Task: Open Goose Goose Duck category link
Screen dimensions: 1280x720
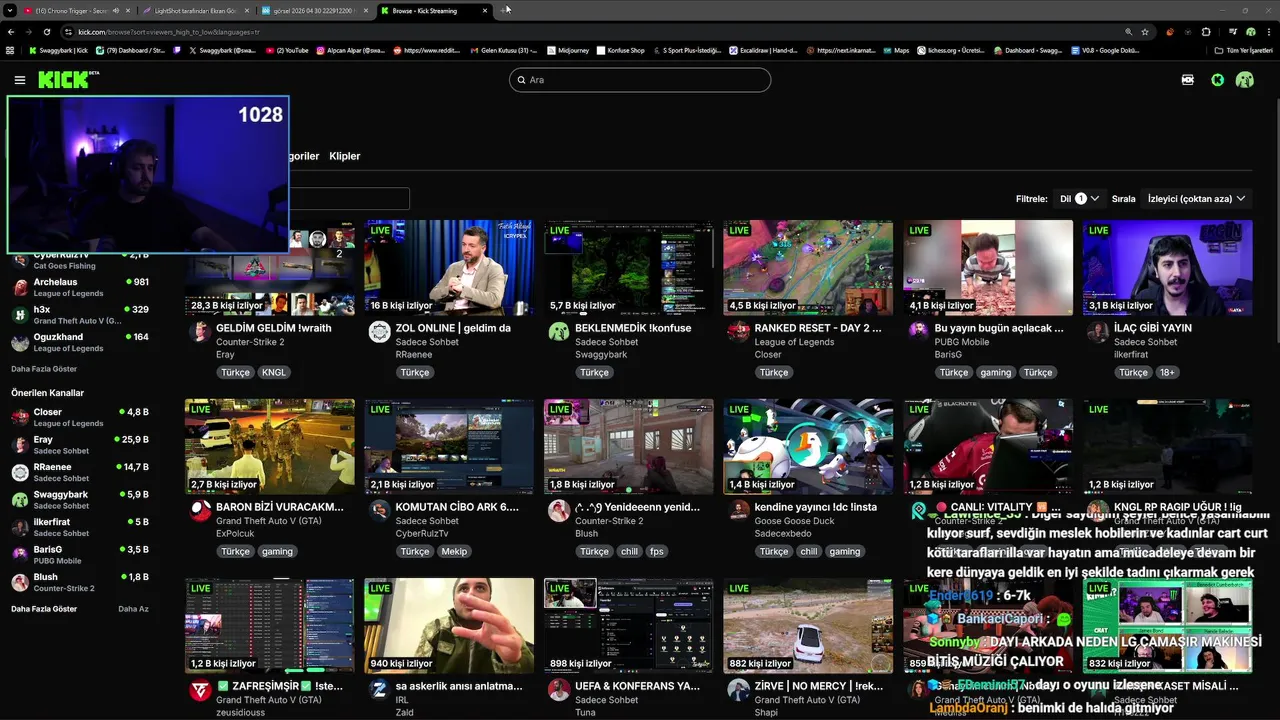Action: click(794, 521)
